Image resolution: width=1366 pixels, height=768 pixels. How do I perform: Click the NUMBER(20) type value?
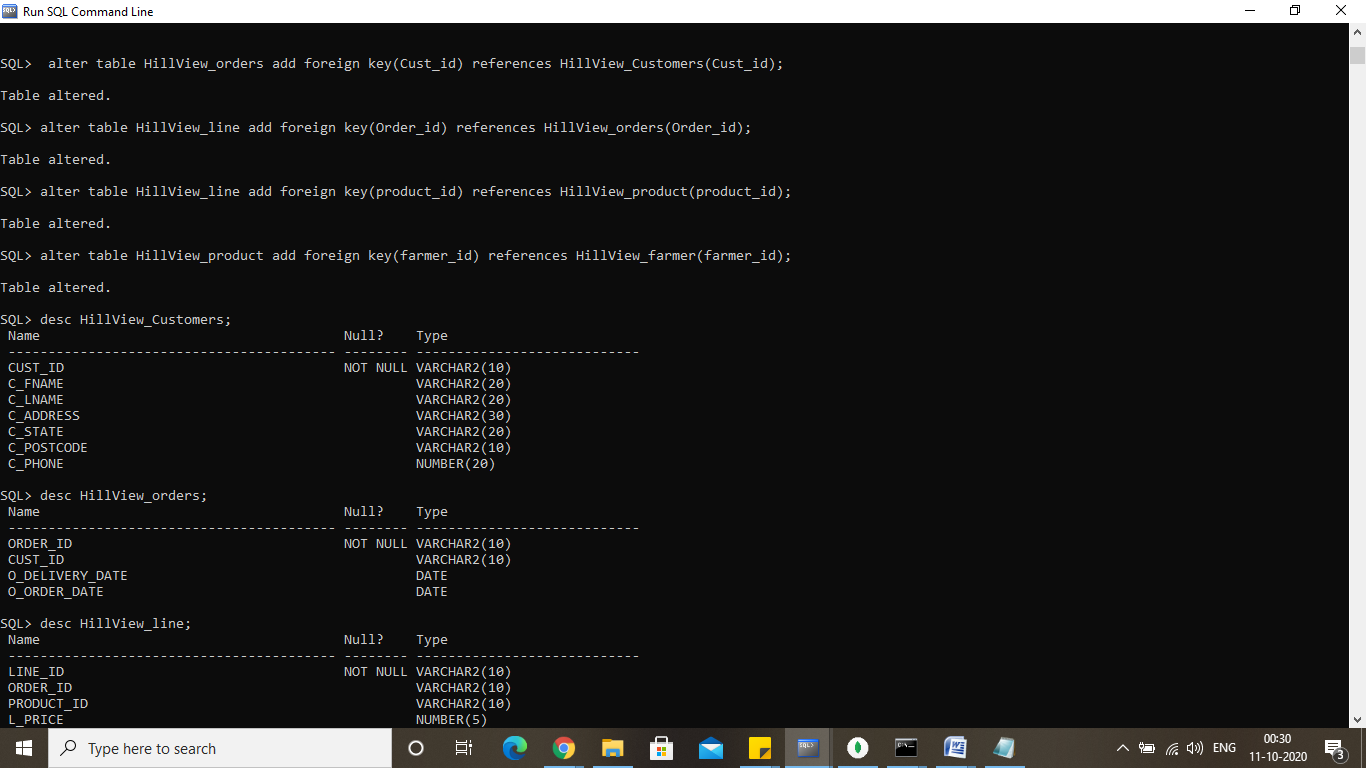pos(456,464)
